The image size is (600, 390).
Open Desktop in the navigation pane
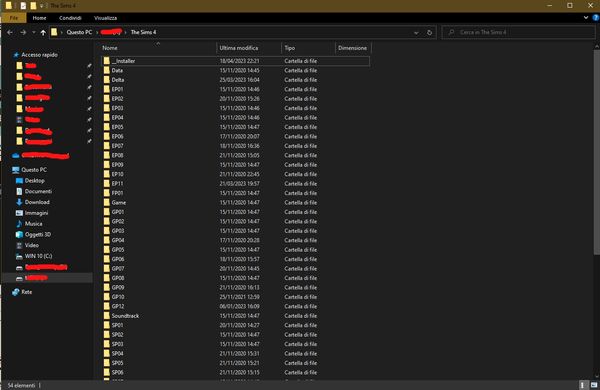point(34,181)
